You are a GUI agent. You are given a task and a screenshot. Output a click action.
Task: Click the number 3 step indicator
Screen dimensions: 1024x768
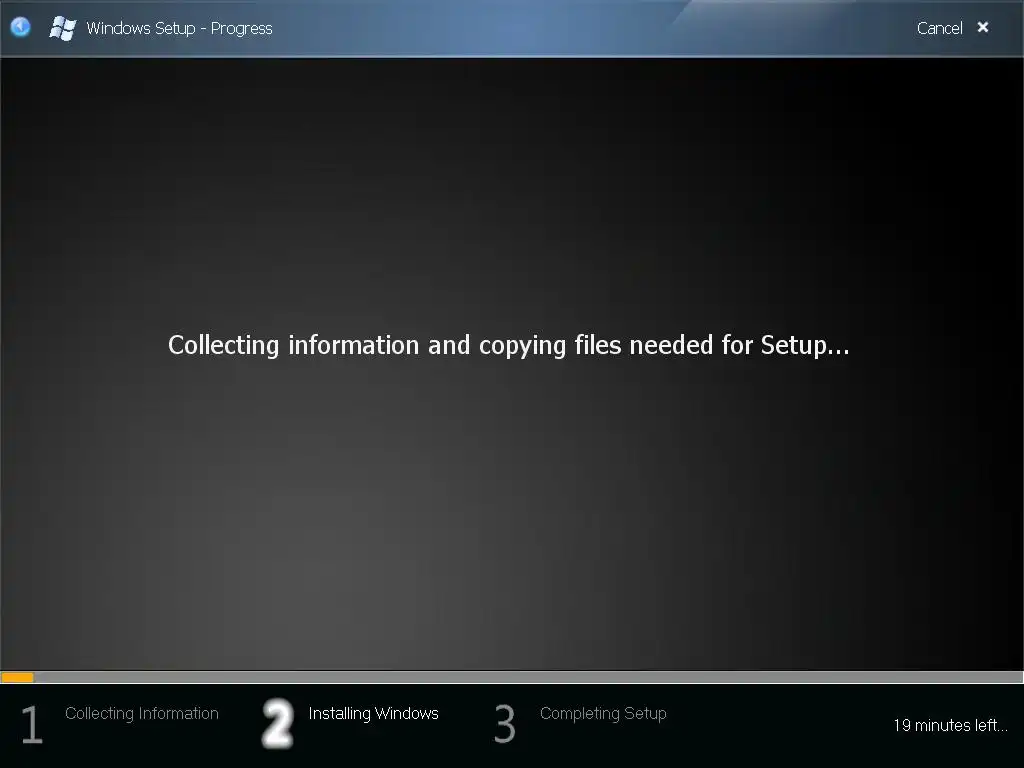504,724
